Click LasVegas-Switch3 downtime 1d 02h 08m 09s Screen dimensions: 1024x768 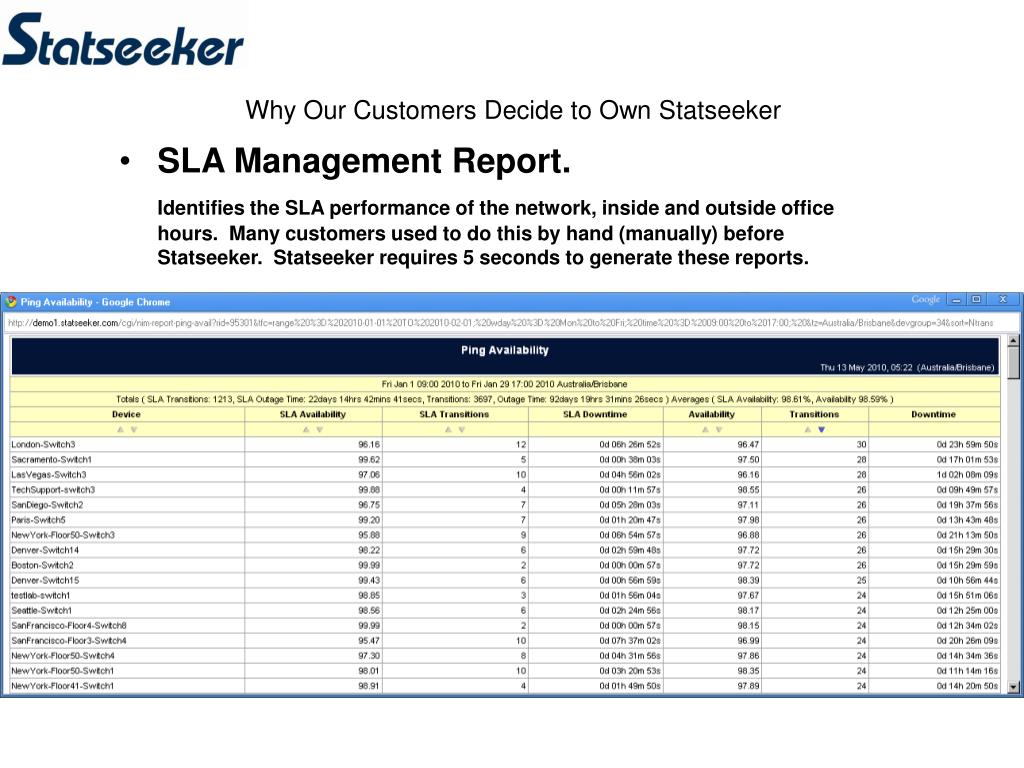[967, 474]
